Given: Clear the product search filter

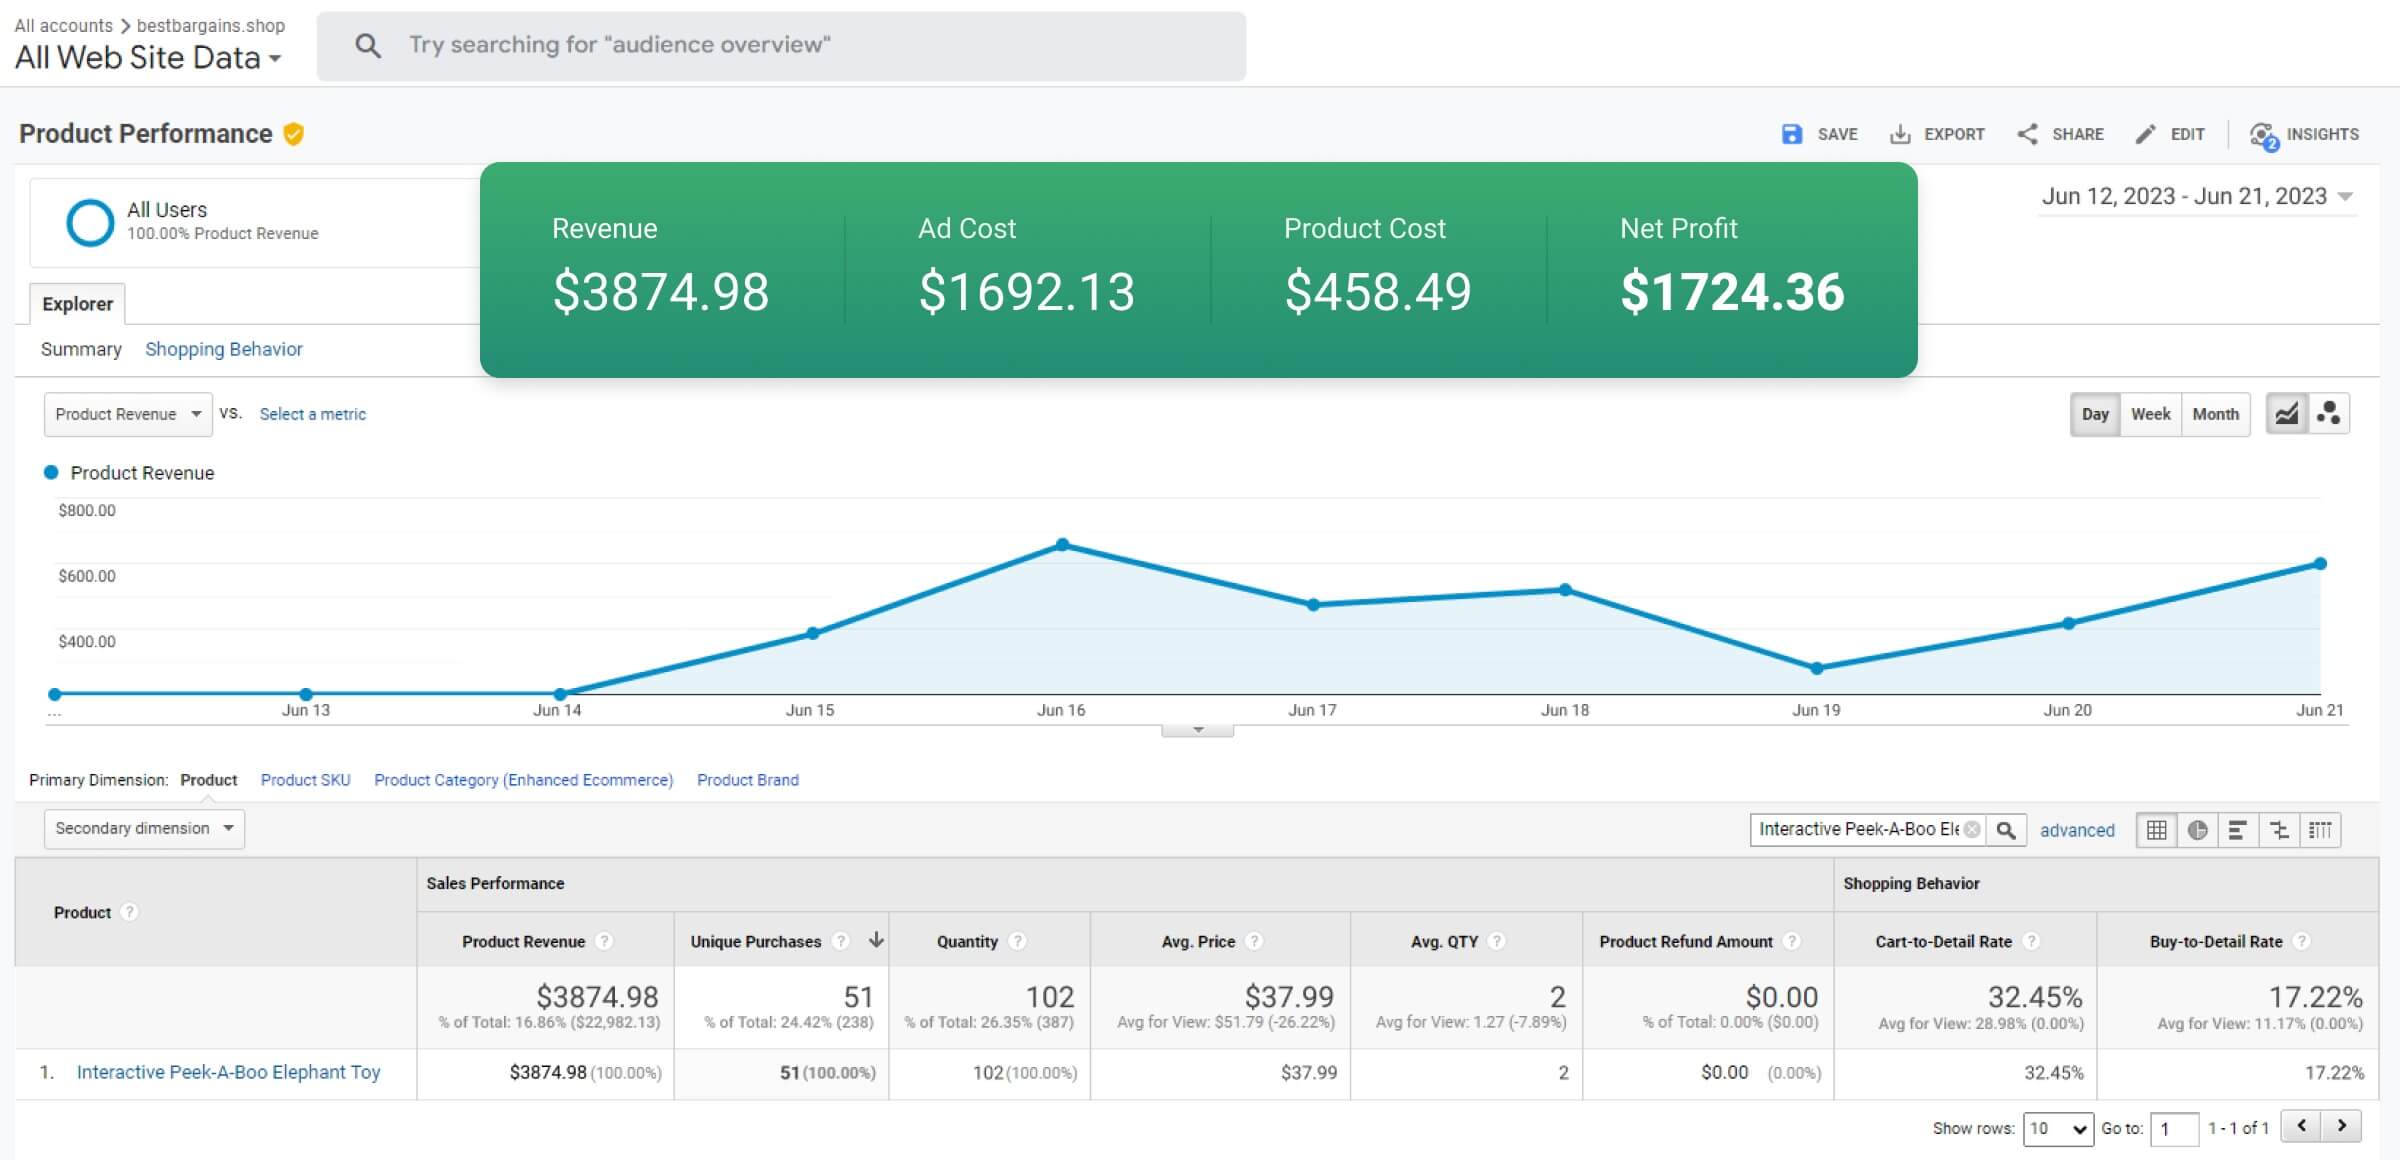Looking at the screenshot, I should (1972, 829).
